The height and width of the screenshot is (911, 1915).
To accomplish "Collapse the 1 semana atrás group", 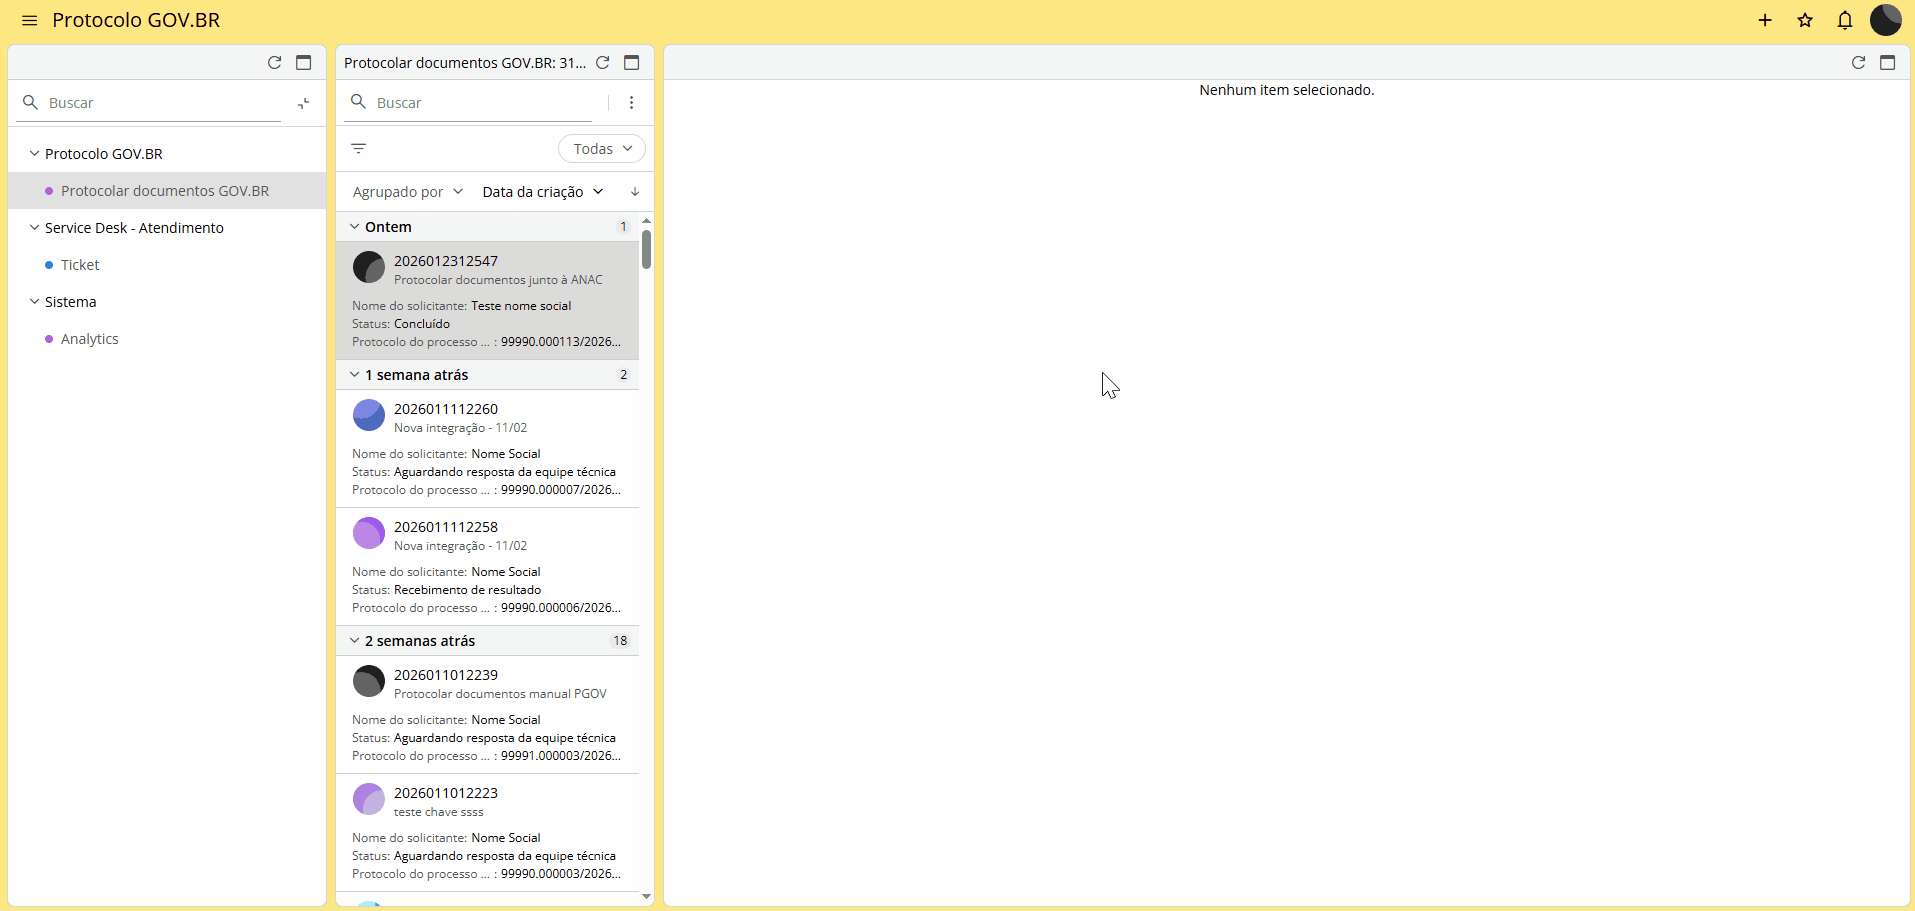I will (x=355, y=375).
